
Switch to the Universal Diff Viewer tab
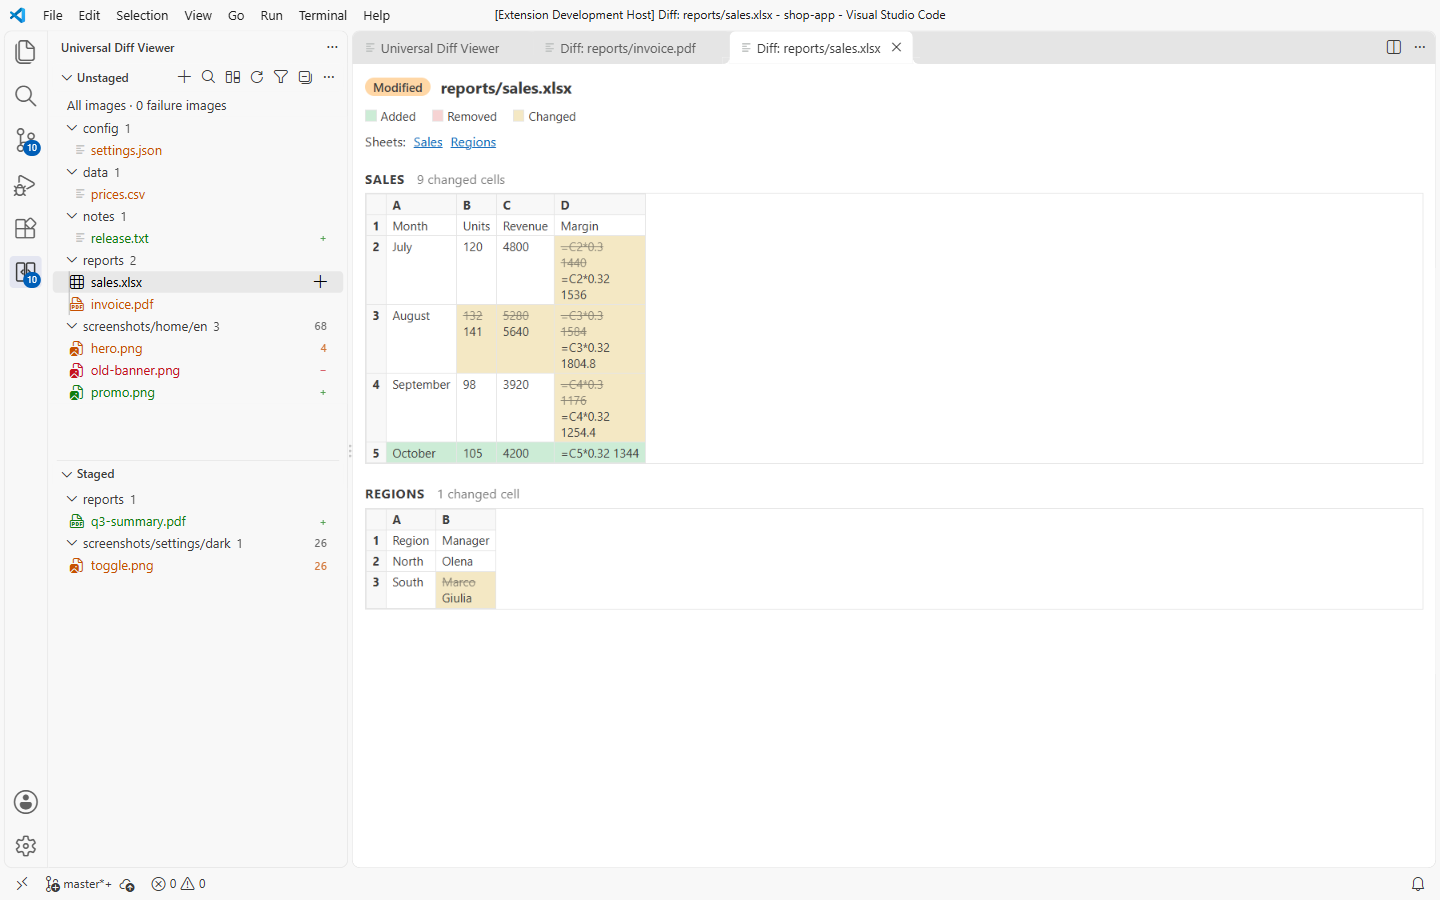tap(440, 48)
